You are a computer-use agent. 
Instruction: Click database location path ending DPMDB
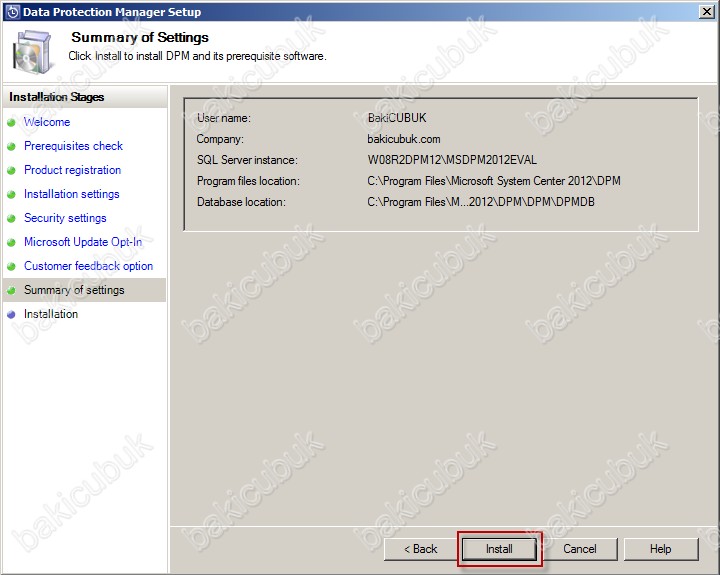[x=481, y=202]
